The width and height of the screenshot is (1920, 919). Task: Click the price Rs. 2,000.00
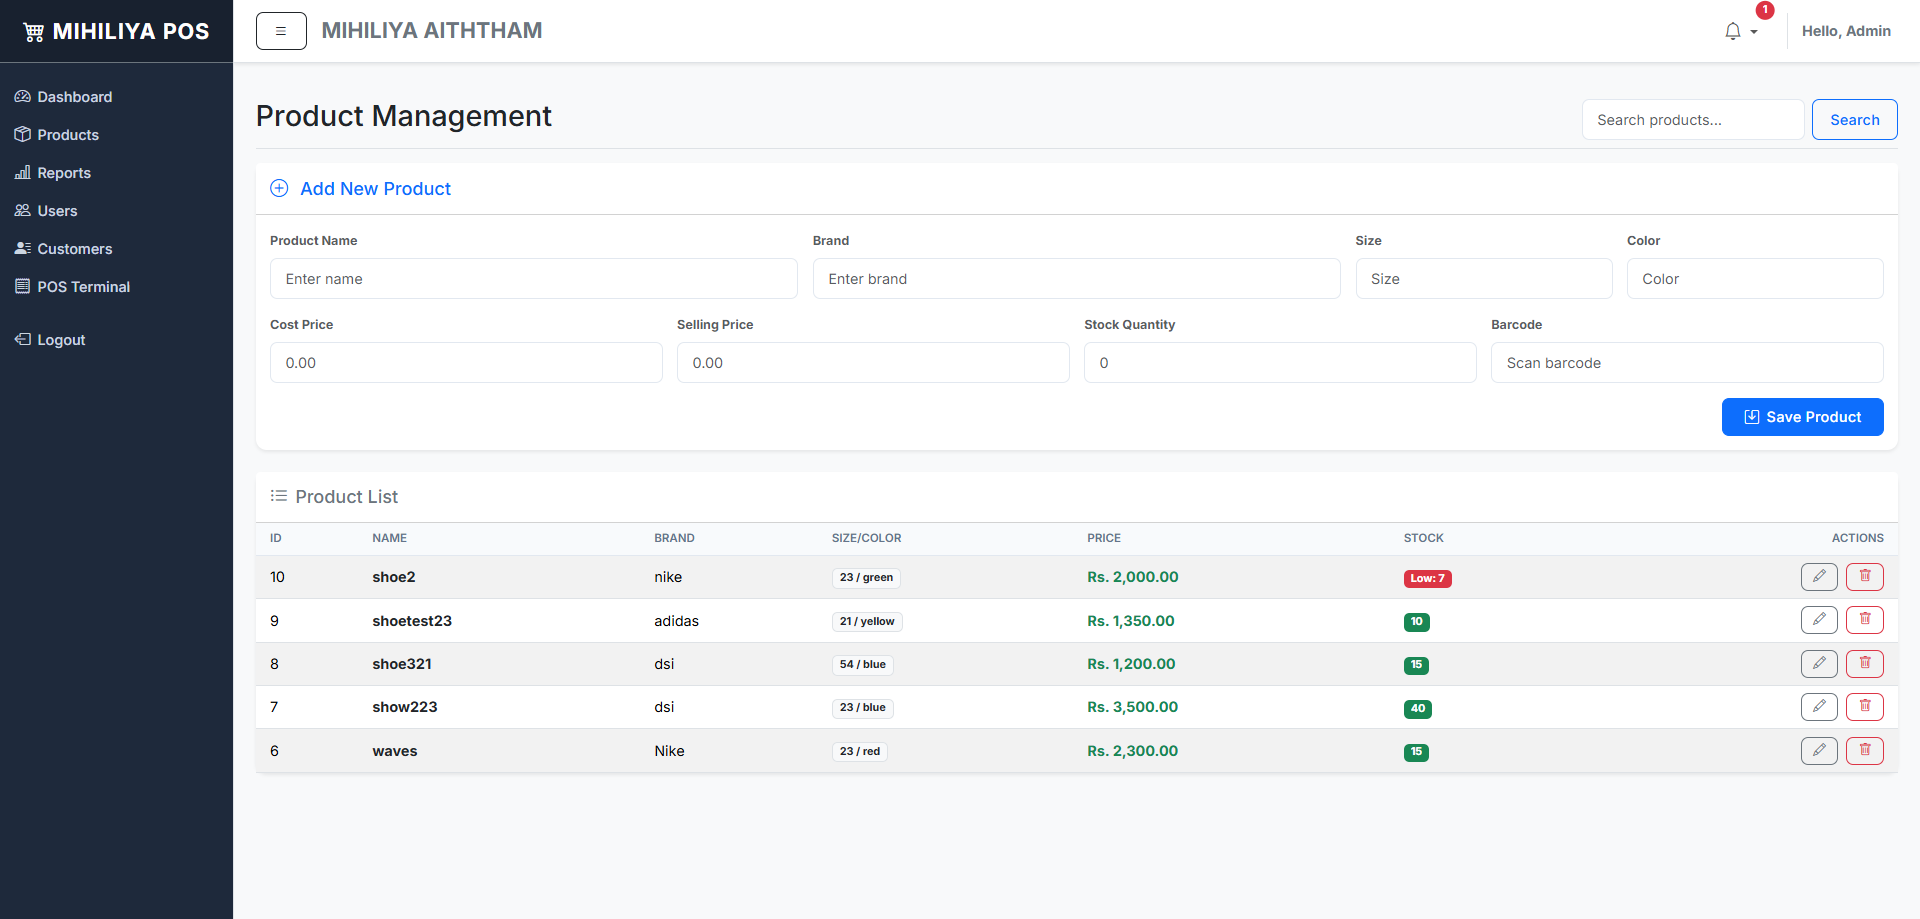point(1133,577)
